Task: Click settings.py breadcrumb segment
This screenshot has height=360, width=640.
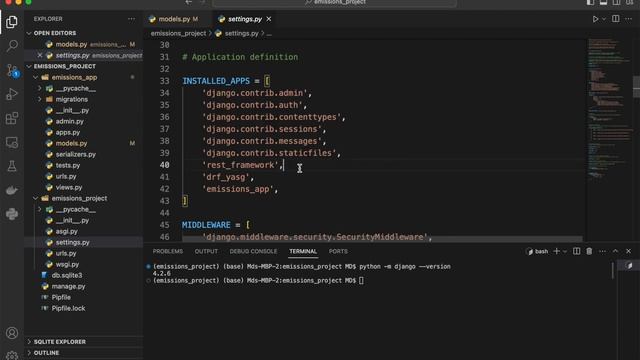Action: click(241, 33)
